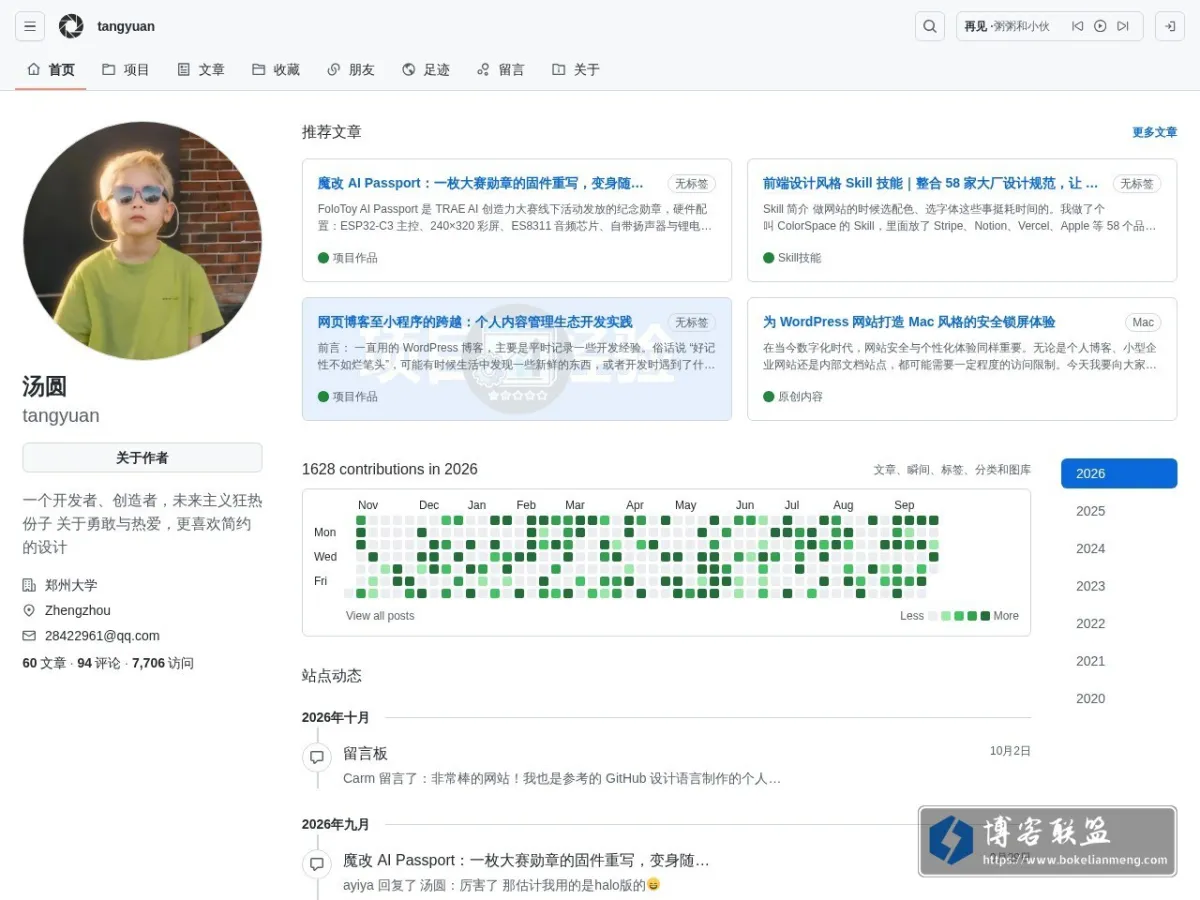The height and width of the screenshot is (900, 1200).
Task: Click the tangyuan site title
Action: tap(126, 26)
